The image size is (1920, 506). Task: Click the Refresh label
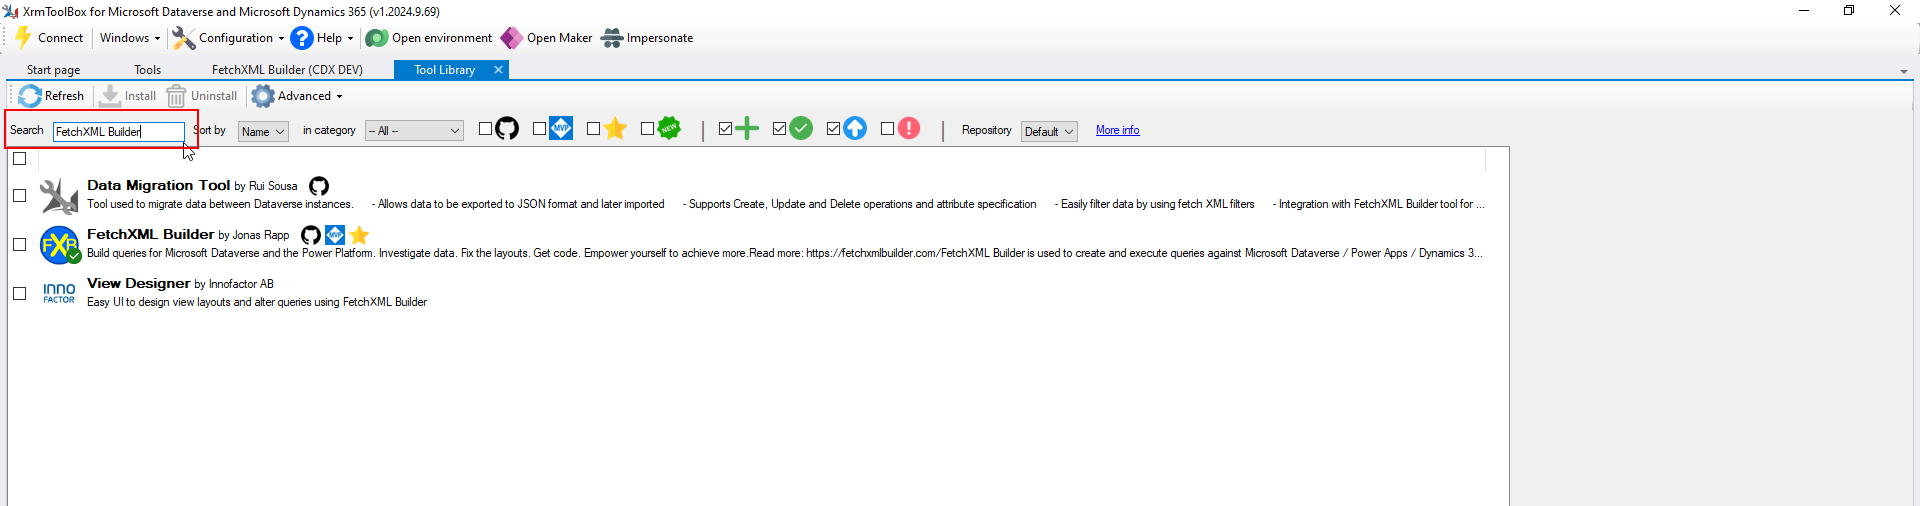tap(64, 96)
